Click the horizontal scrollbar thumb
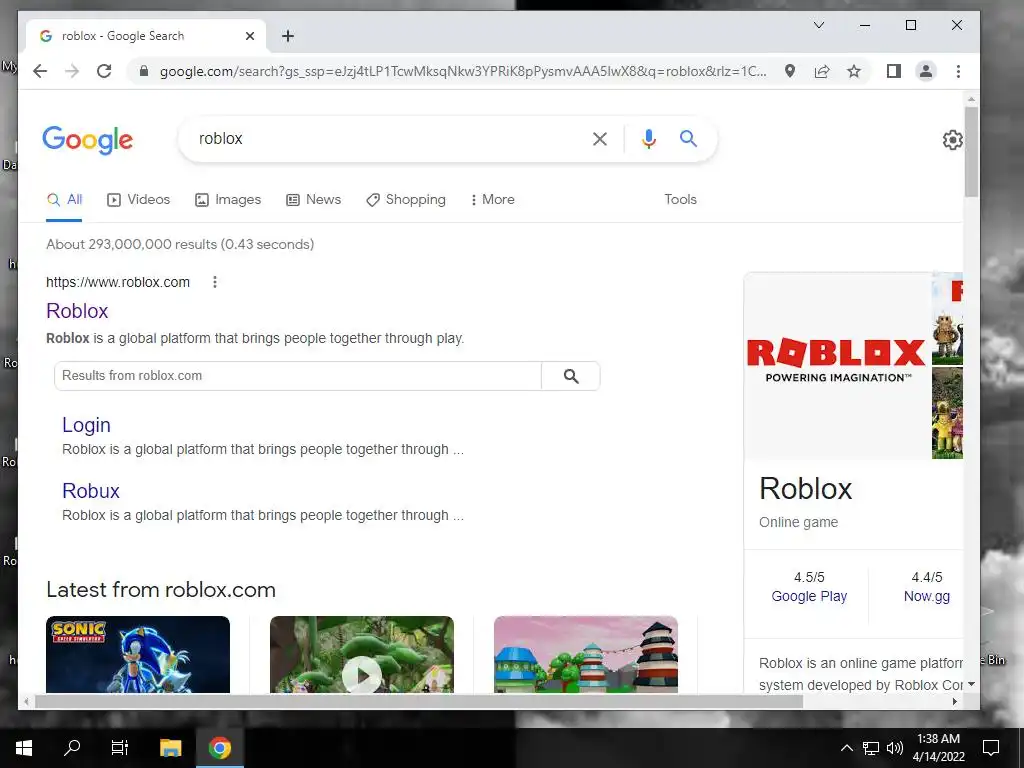This screenshot has height=768, width=1024. [x=419, y=701]
